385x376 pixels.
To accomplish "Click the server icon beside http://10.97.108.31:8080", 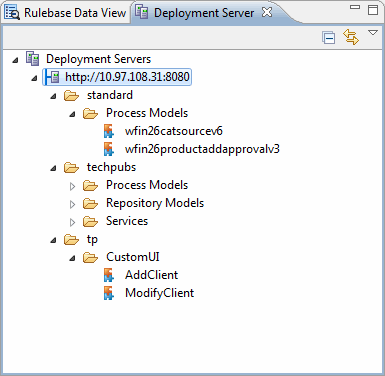I will [53, 77].
